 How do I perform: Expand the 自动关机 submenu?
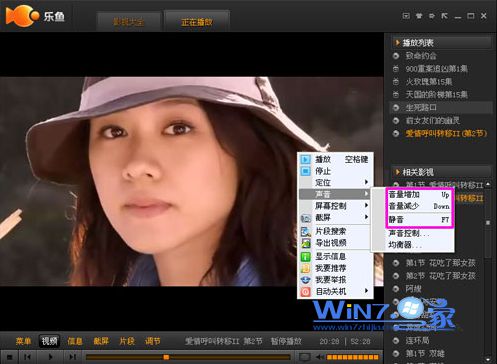tap(336, 292)
